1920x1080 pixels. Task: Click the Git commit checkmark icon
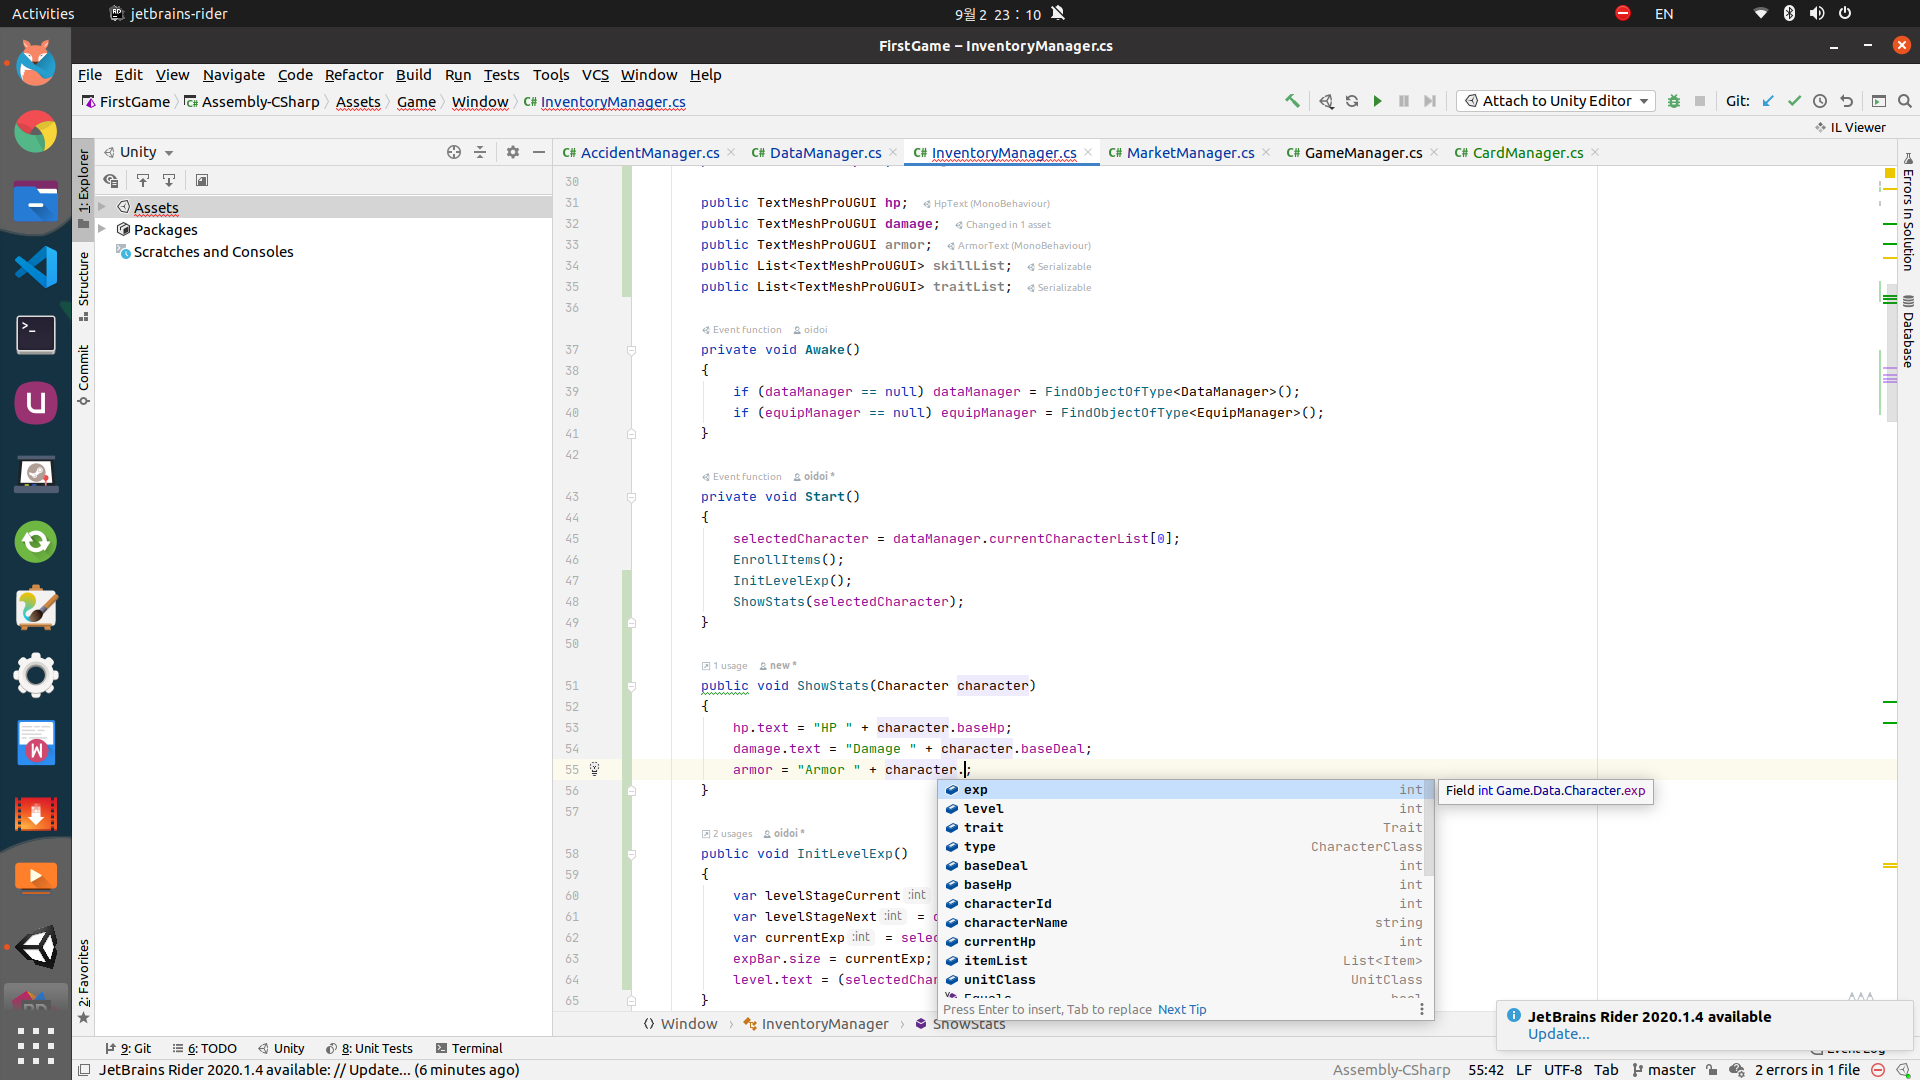tap(1794, 101)
